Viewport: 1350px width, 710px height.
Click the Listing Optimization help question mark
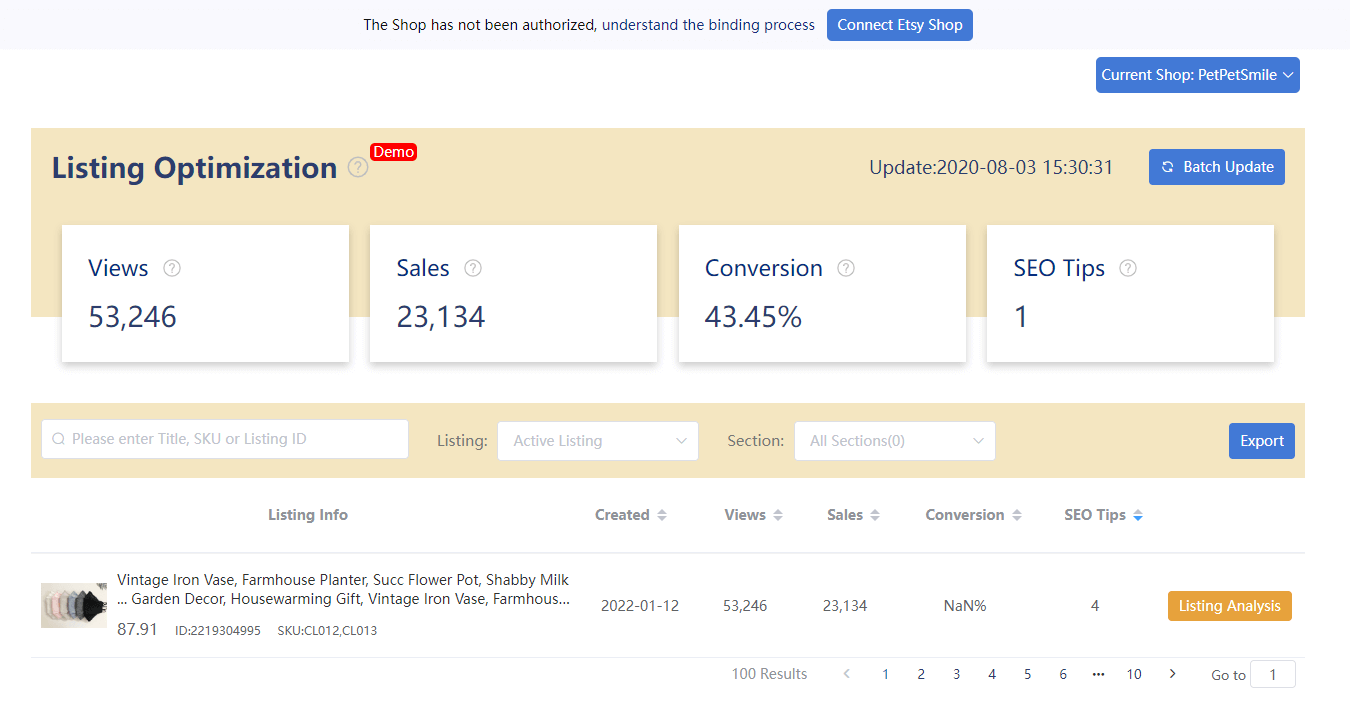pos(357,167)
